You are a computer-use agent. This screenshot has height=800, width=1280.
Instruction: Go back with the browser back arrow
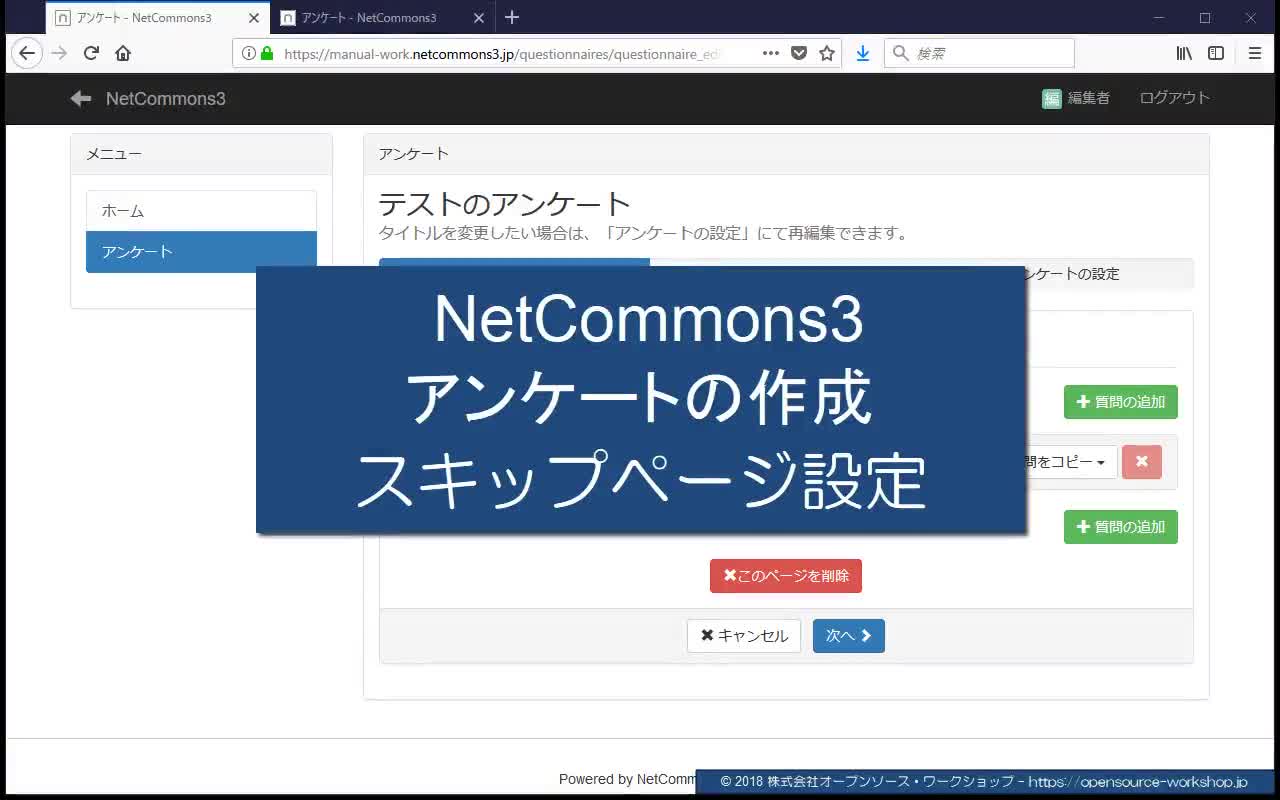(27, 53)
